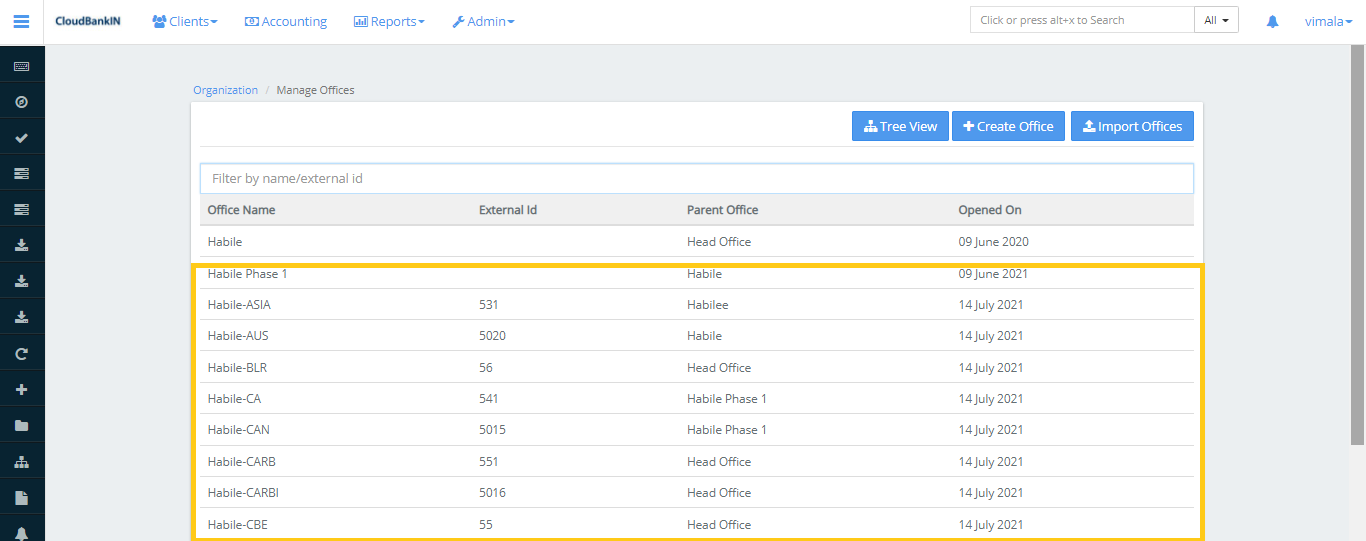Click the checkmark icon in the sidebar
The height and width of the screenshot is (541, 1366).
[x=21, y=138]
